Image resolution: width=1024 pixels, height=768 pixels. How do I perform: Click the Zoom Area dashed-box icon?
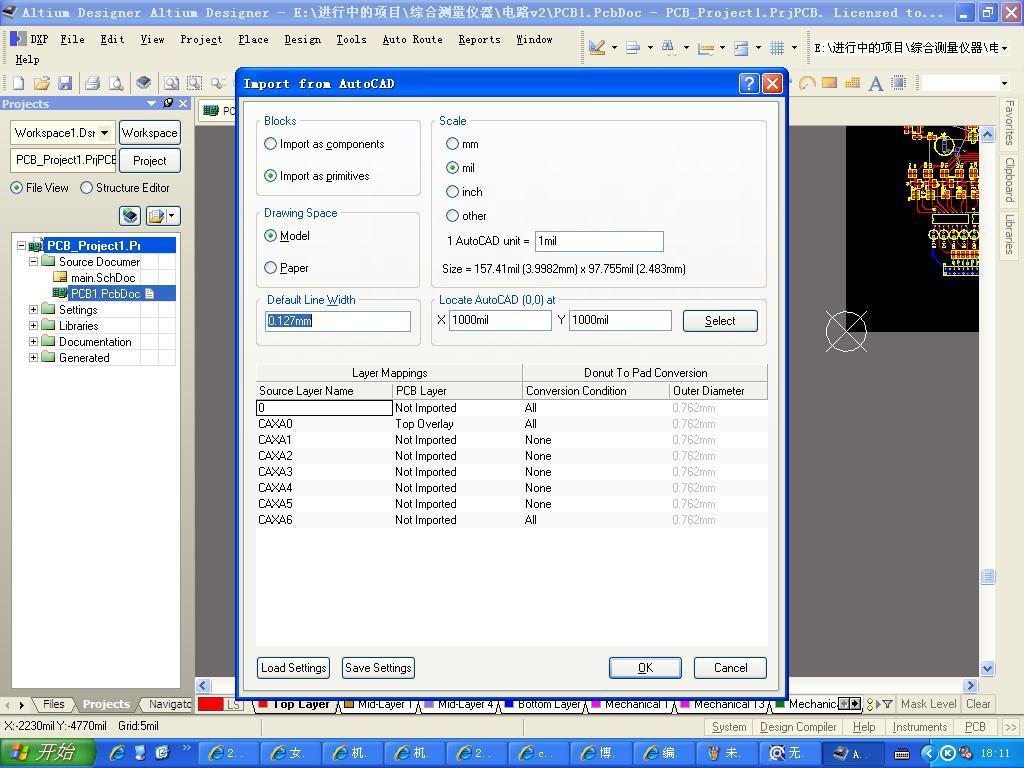pos(195,83)
